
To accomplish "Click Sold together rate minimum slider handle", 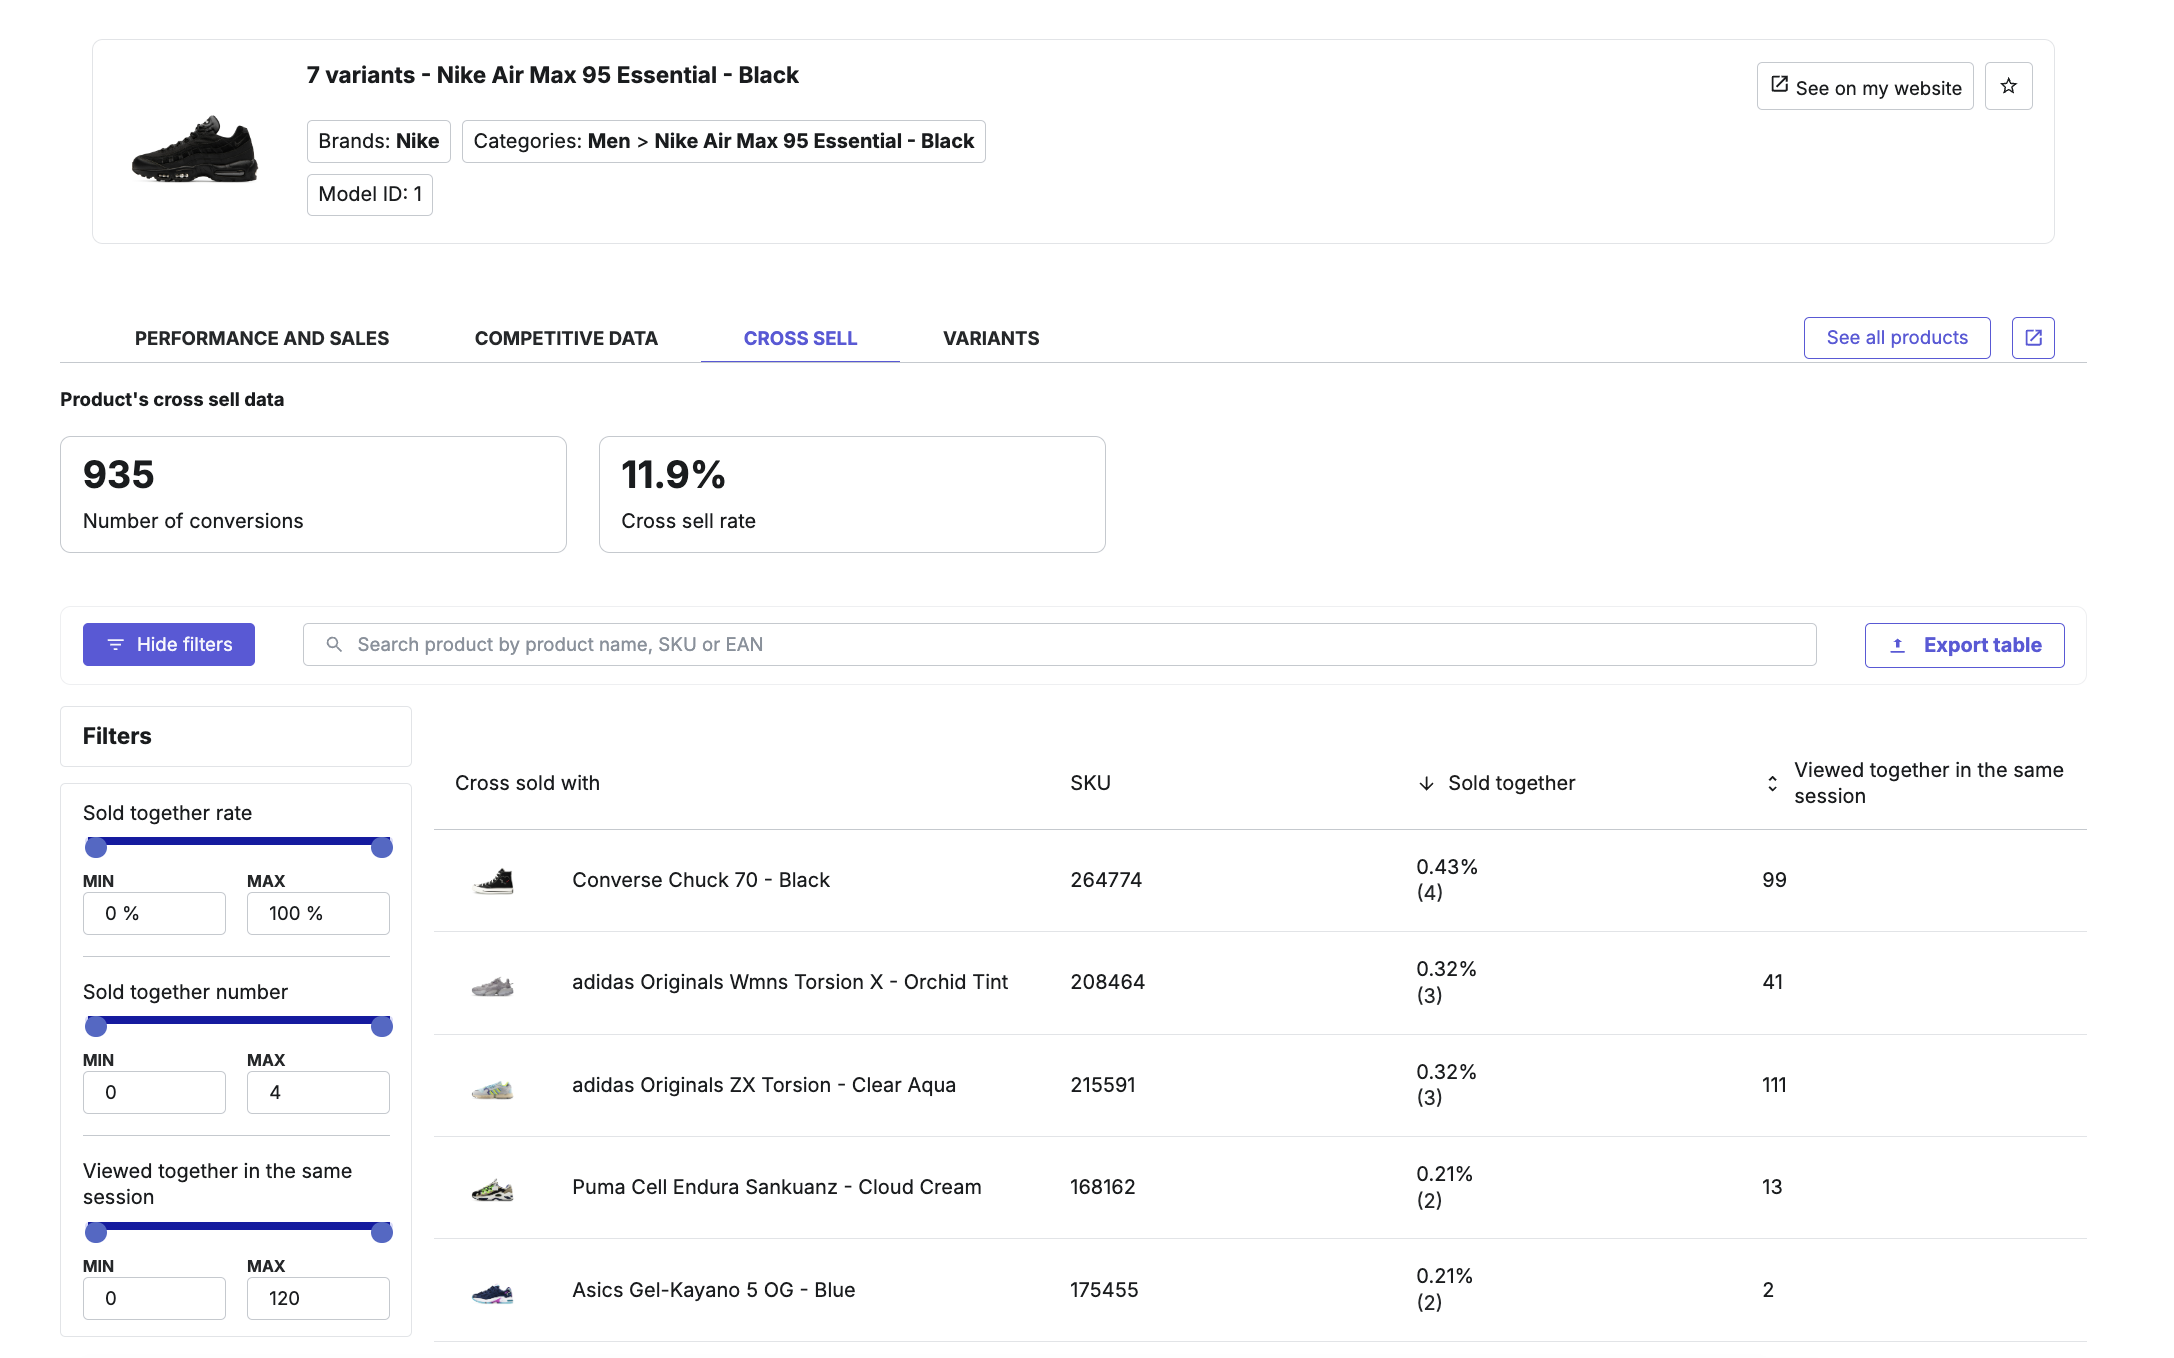I will [x=96, y=848].
